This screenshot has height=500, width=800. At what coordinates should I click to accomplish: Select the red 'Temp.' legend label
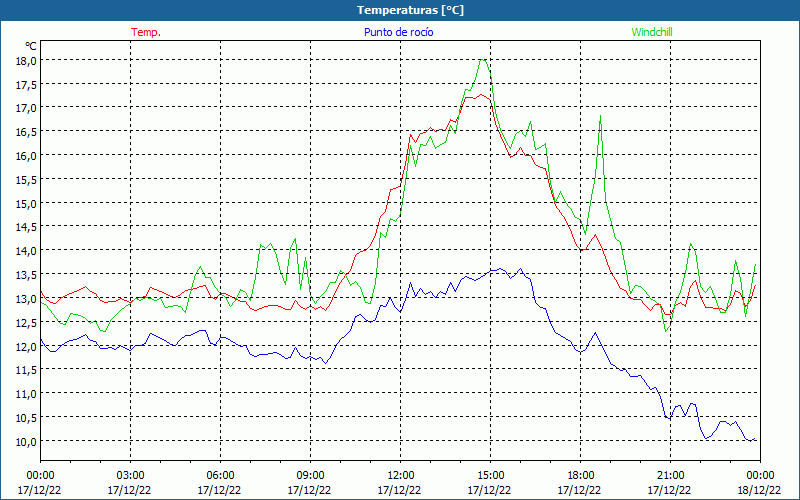point(146,32)
